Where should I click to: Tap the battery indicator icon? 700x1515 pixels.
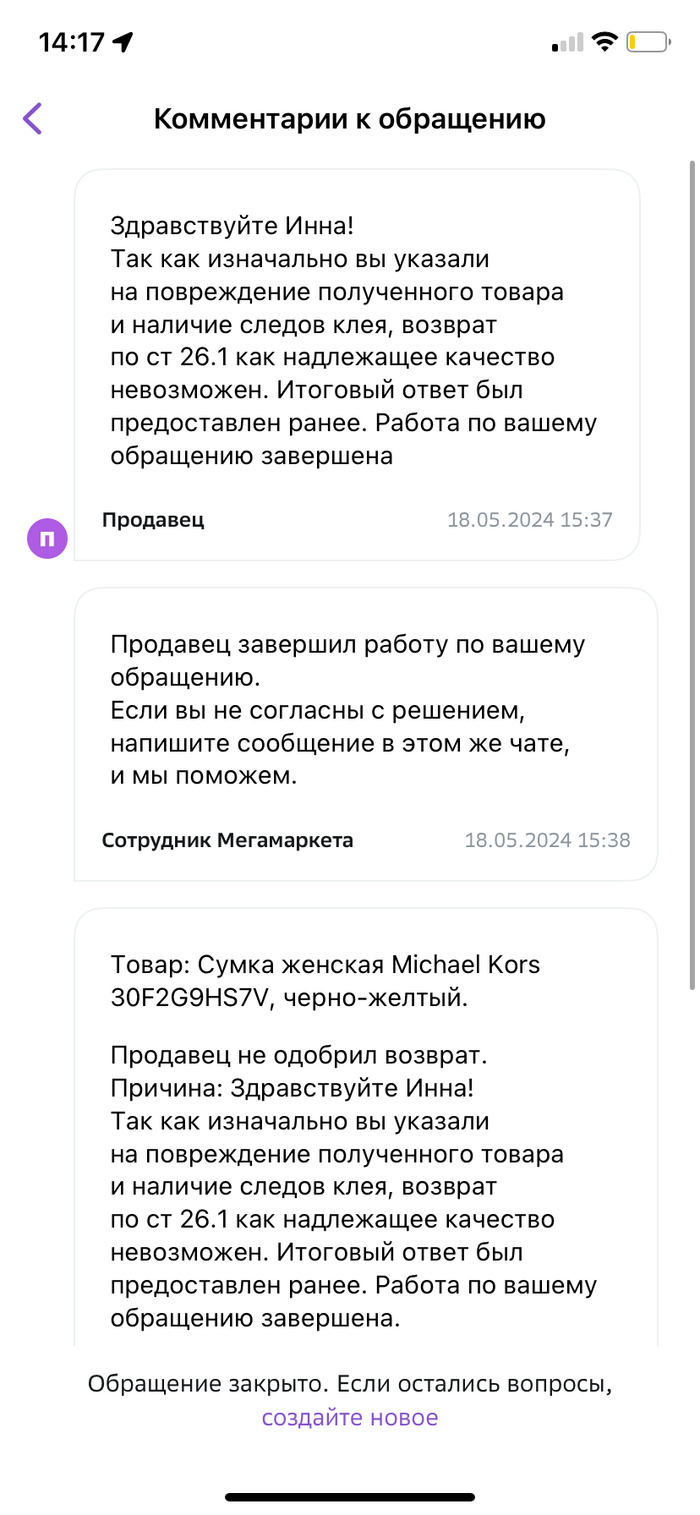(648, 42)
